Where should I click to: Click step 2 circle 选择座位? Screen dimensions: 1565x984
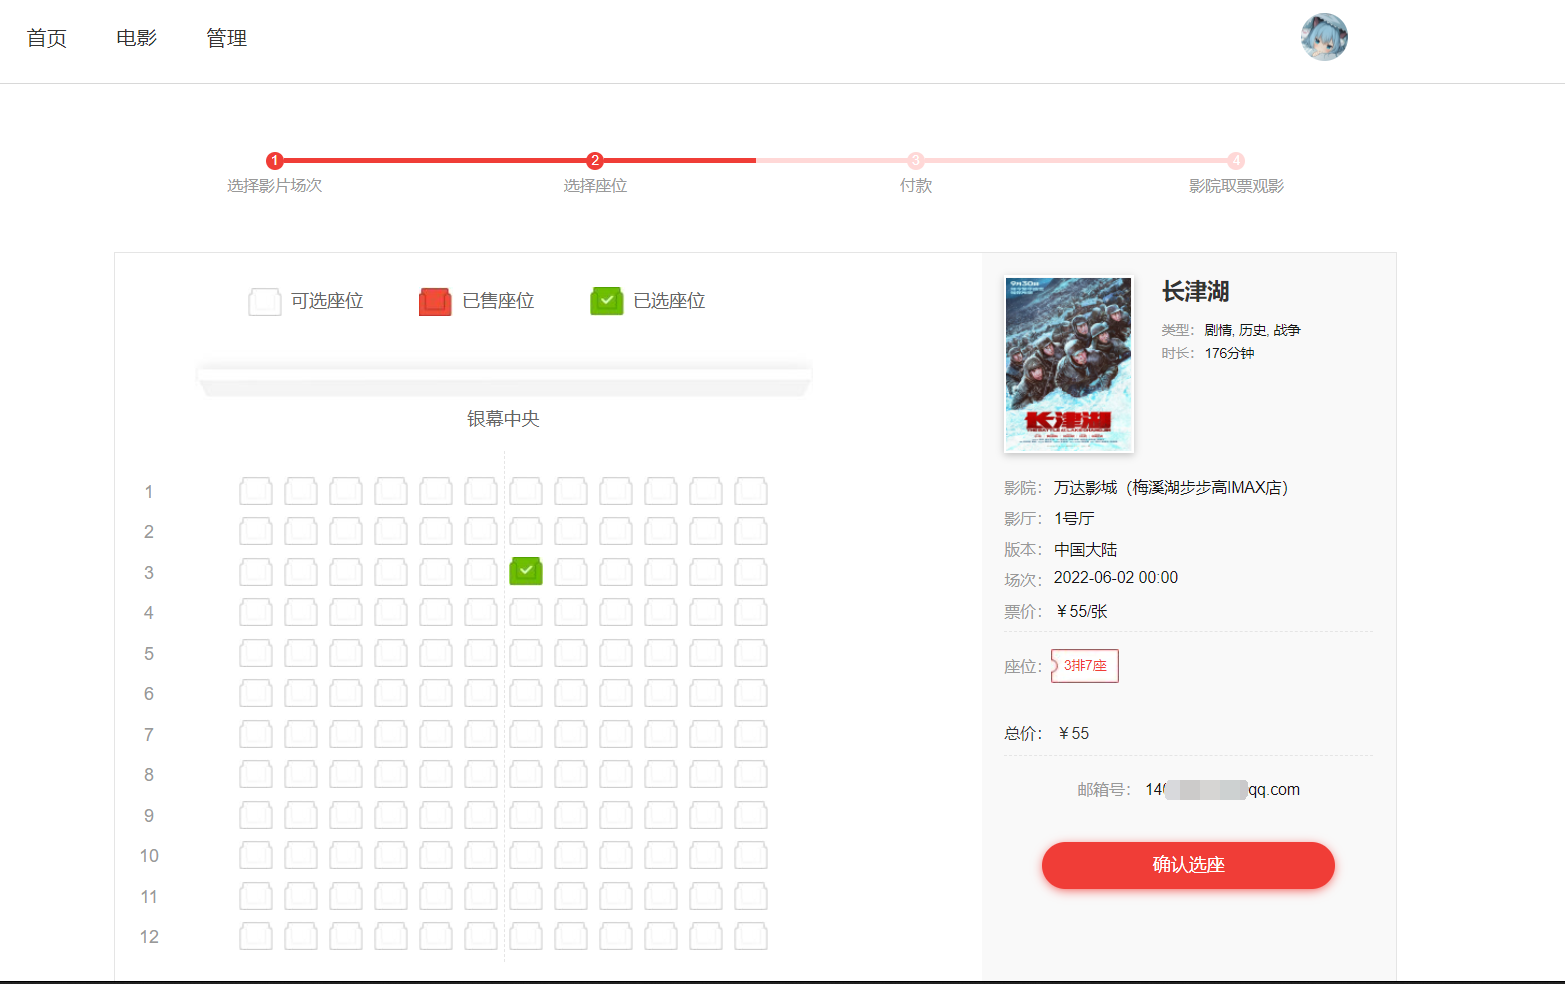click(x=595, y=159)
